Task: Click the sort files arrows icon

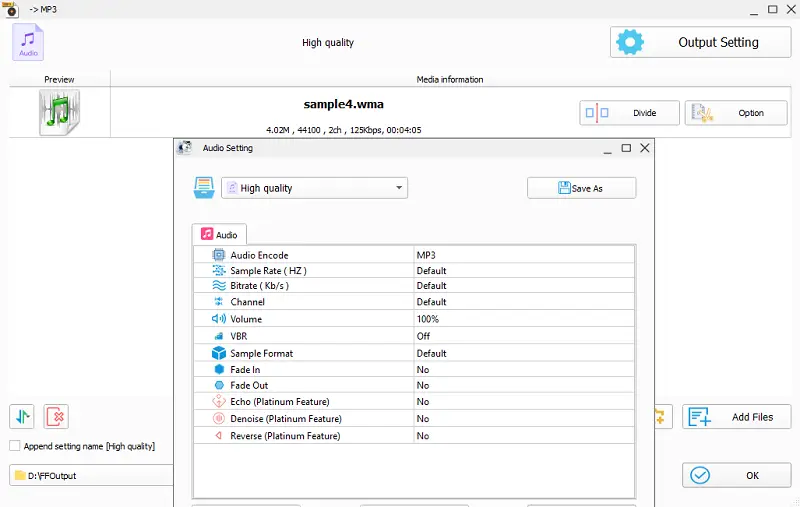Action: click(22, 417)
